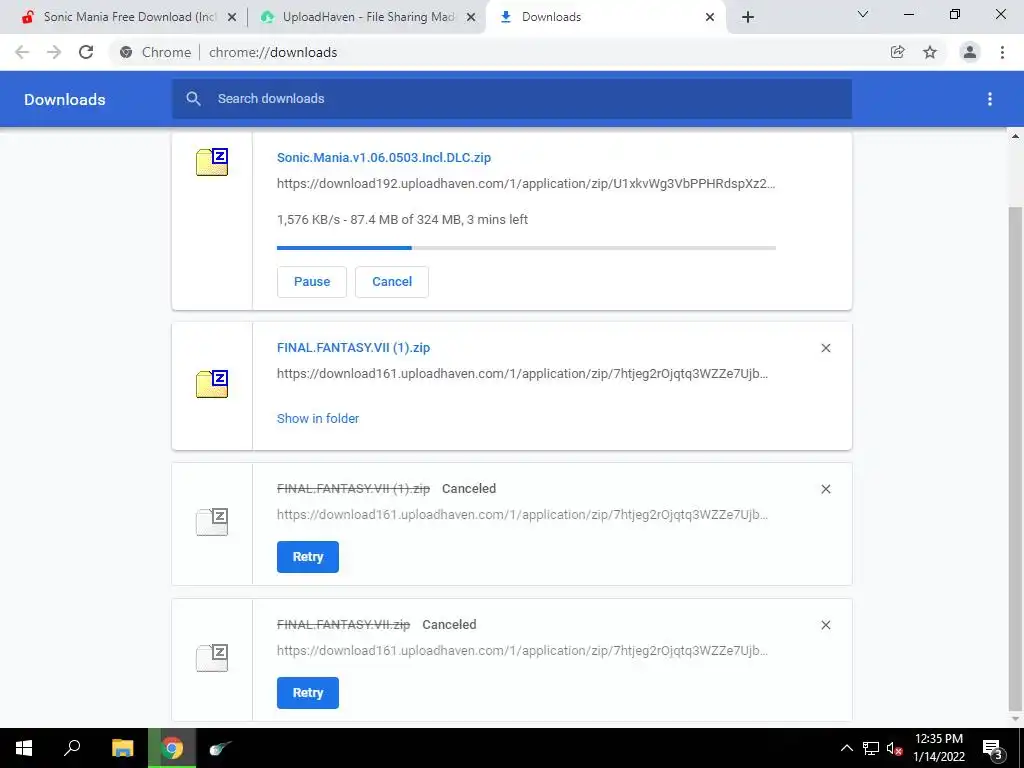Screen dimensions: 1024x768
Task: Click the search magnifier icon in Downloads
Action: pos(193,99)
